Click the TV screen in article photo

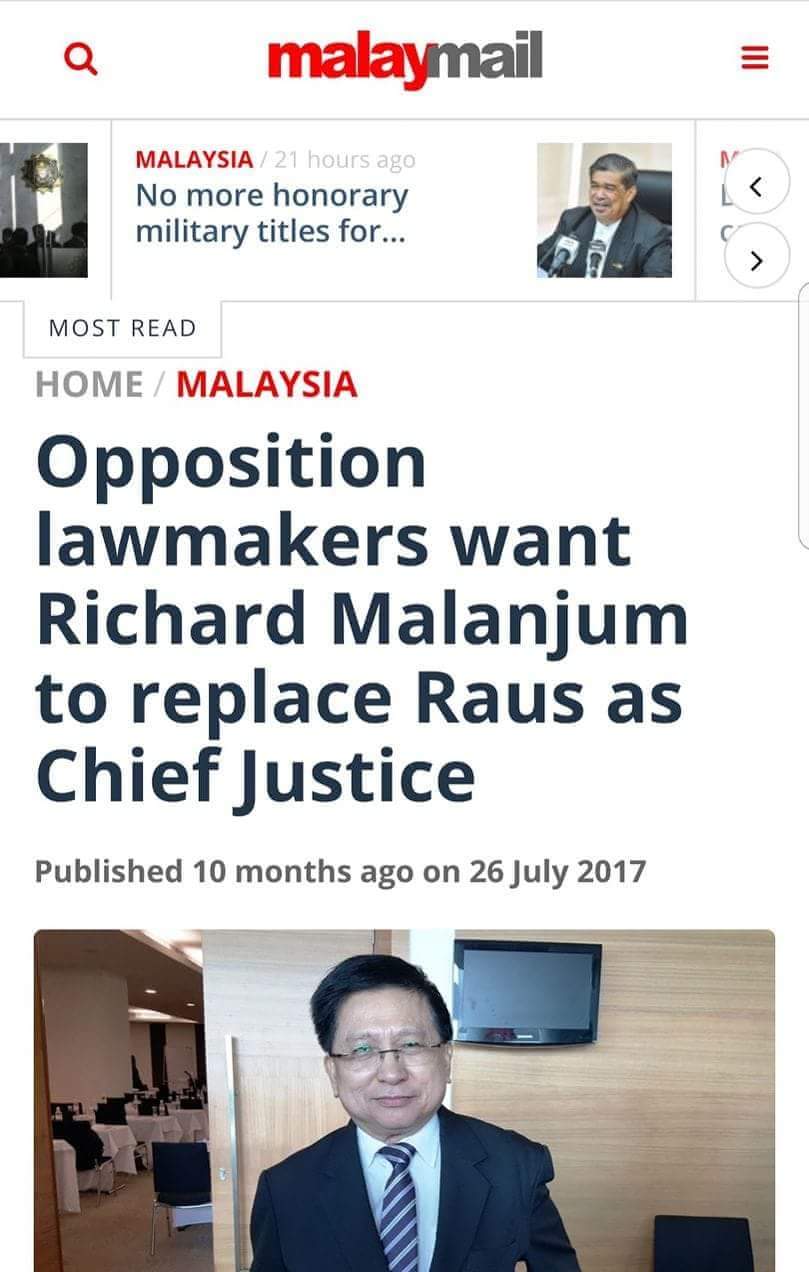[527, 990]
